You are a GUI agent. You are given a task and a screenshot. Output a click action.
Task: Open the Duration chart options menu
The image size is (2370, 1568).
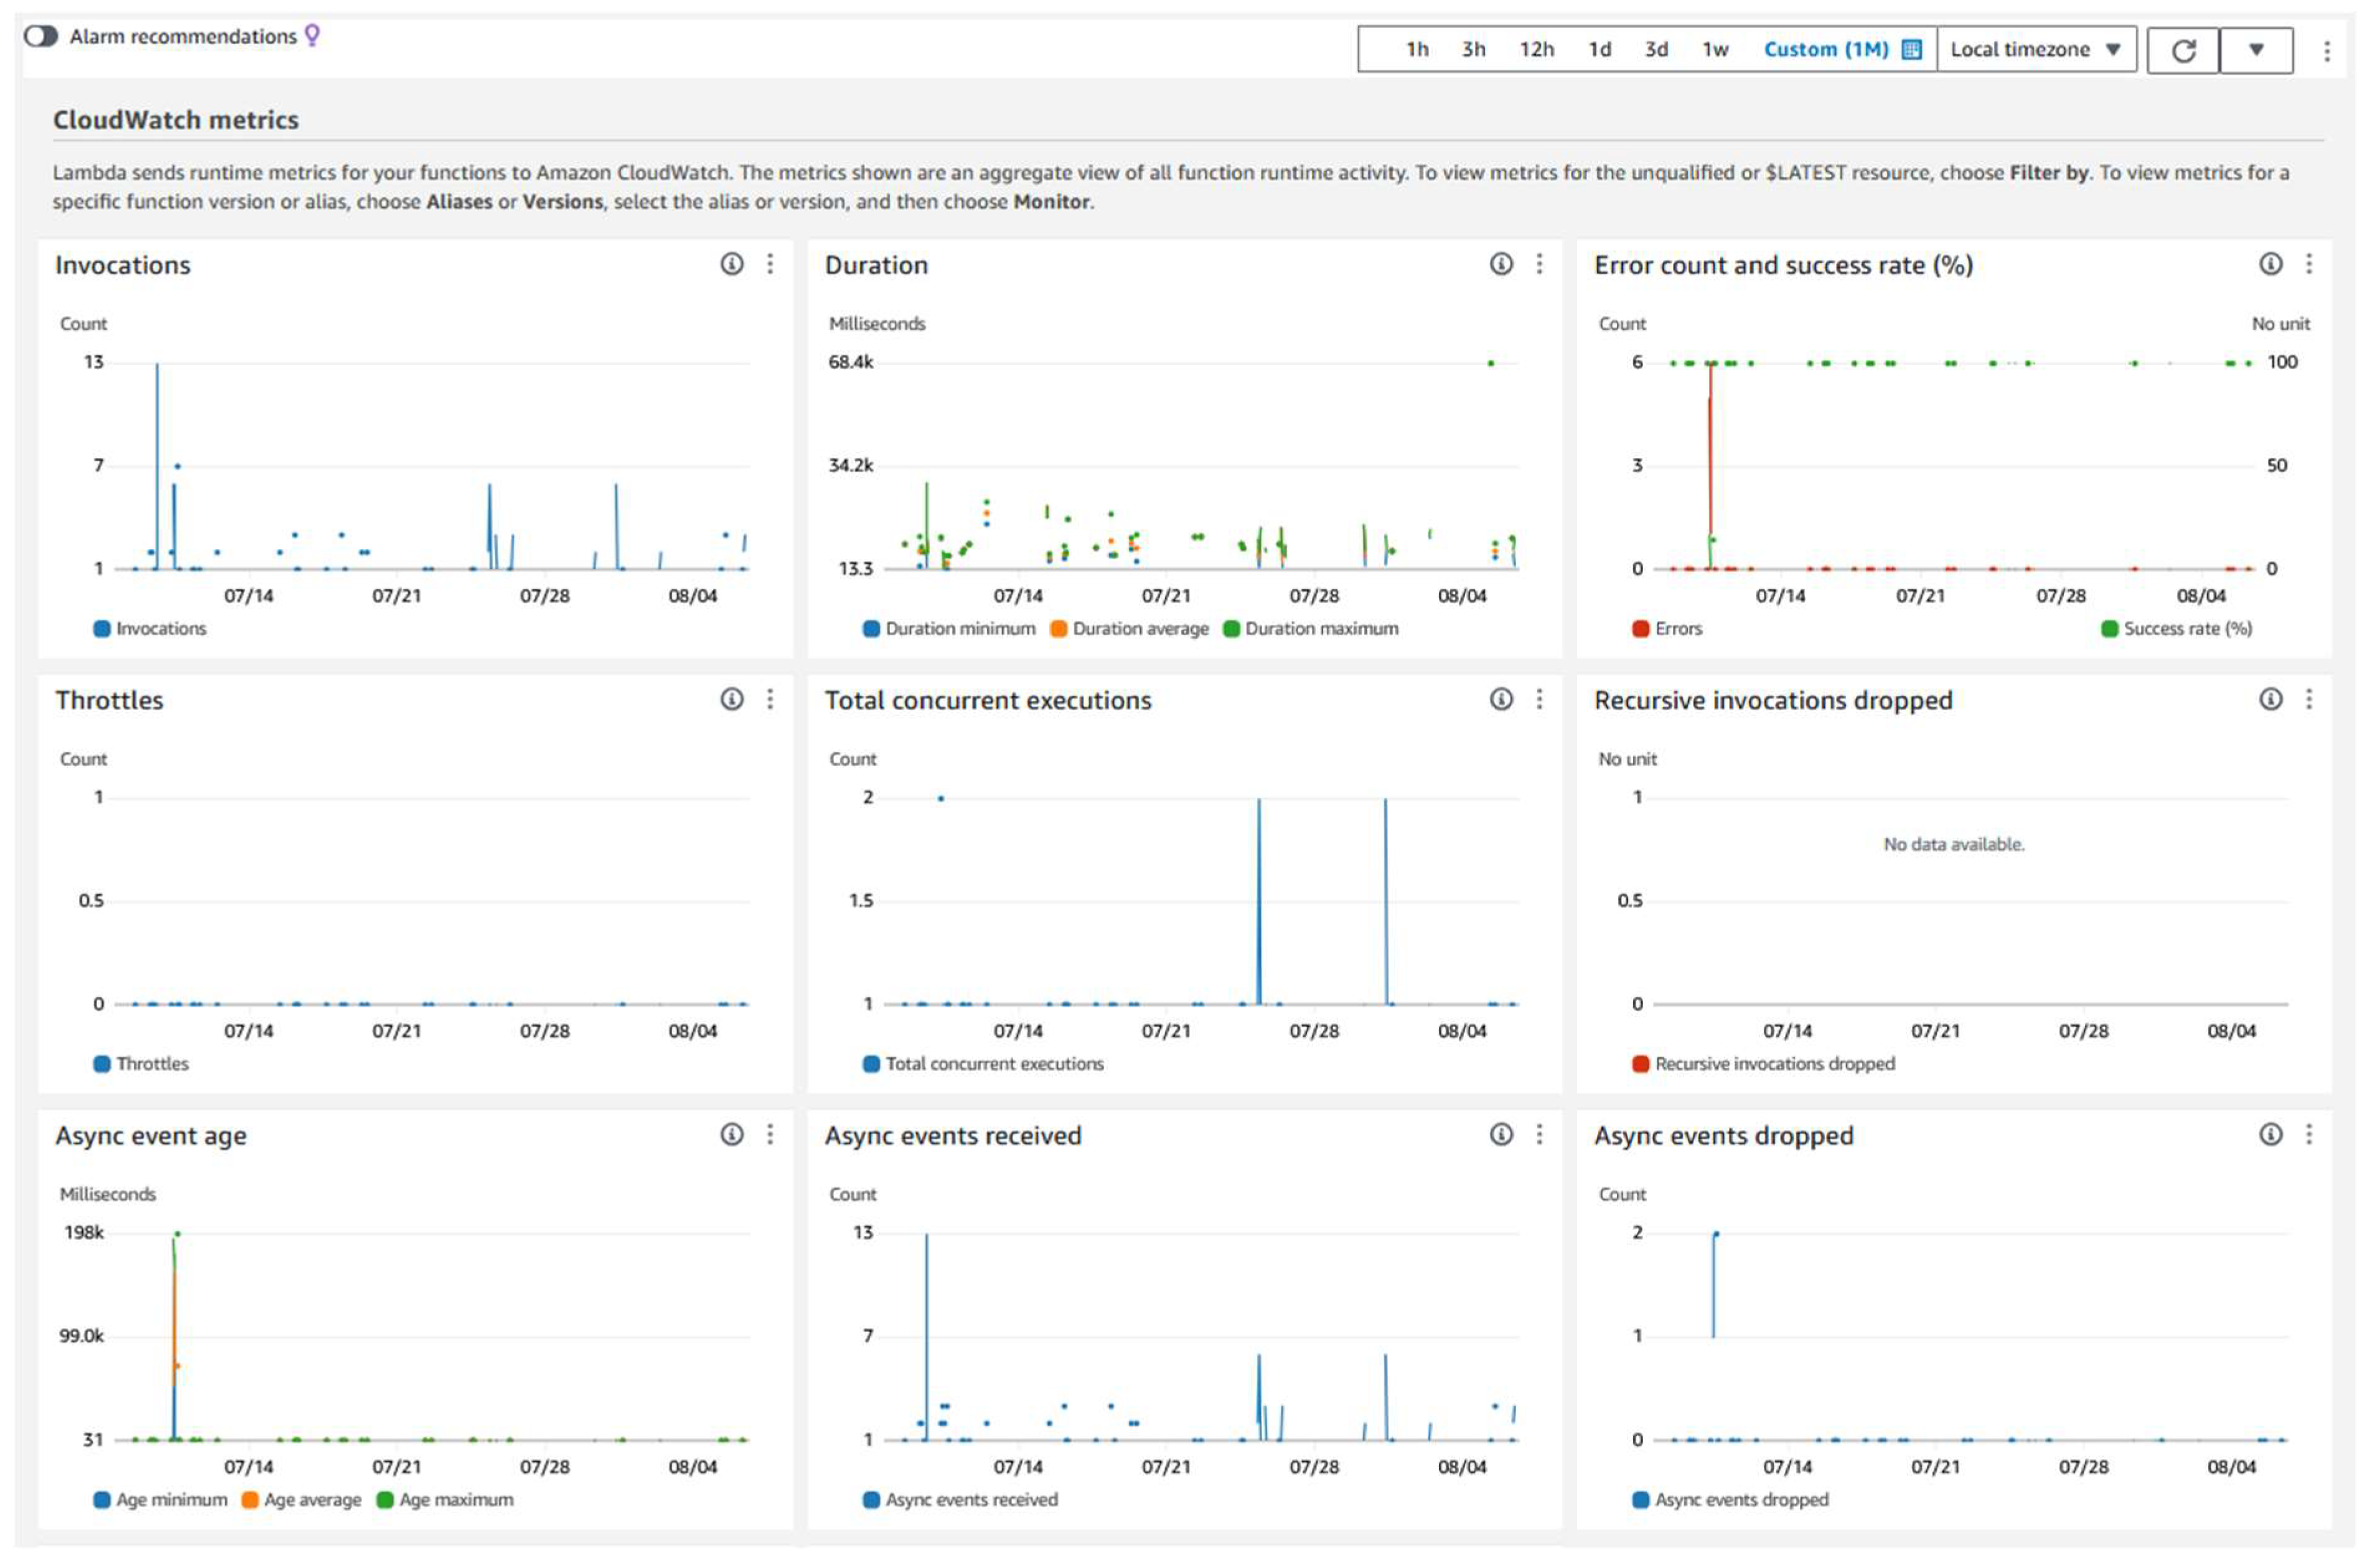1540,264
